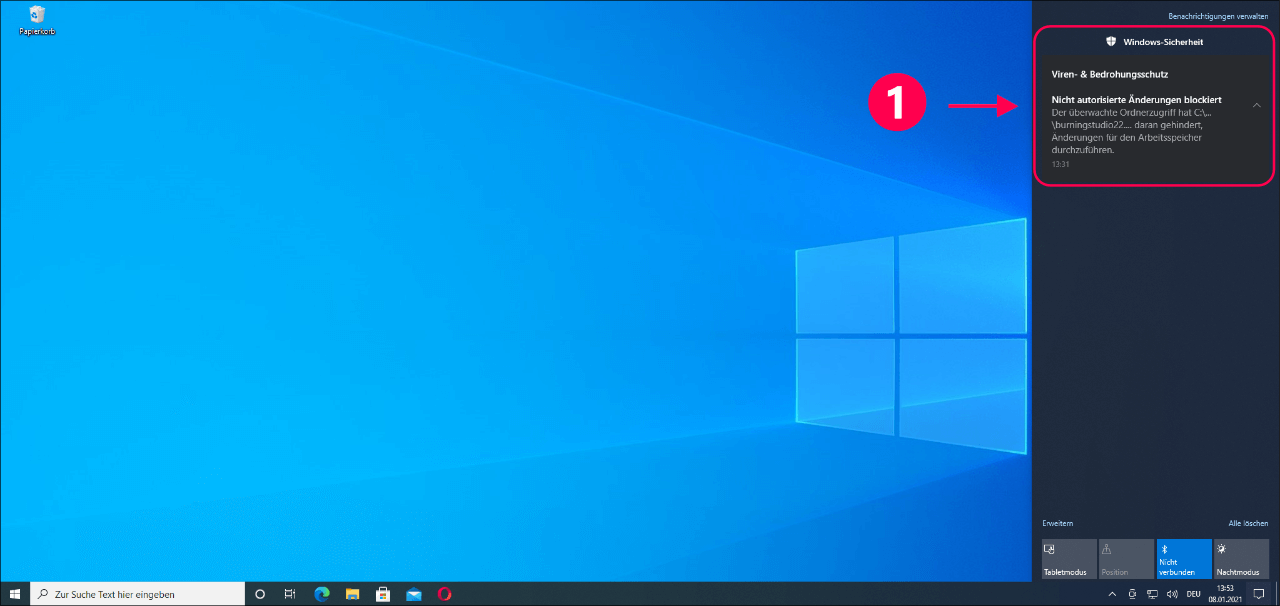Enable the Nachtmodus quick action
Image resolution: width=1280 pixels, height=606 pixels.
click(x=1240, y=559)
